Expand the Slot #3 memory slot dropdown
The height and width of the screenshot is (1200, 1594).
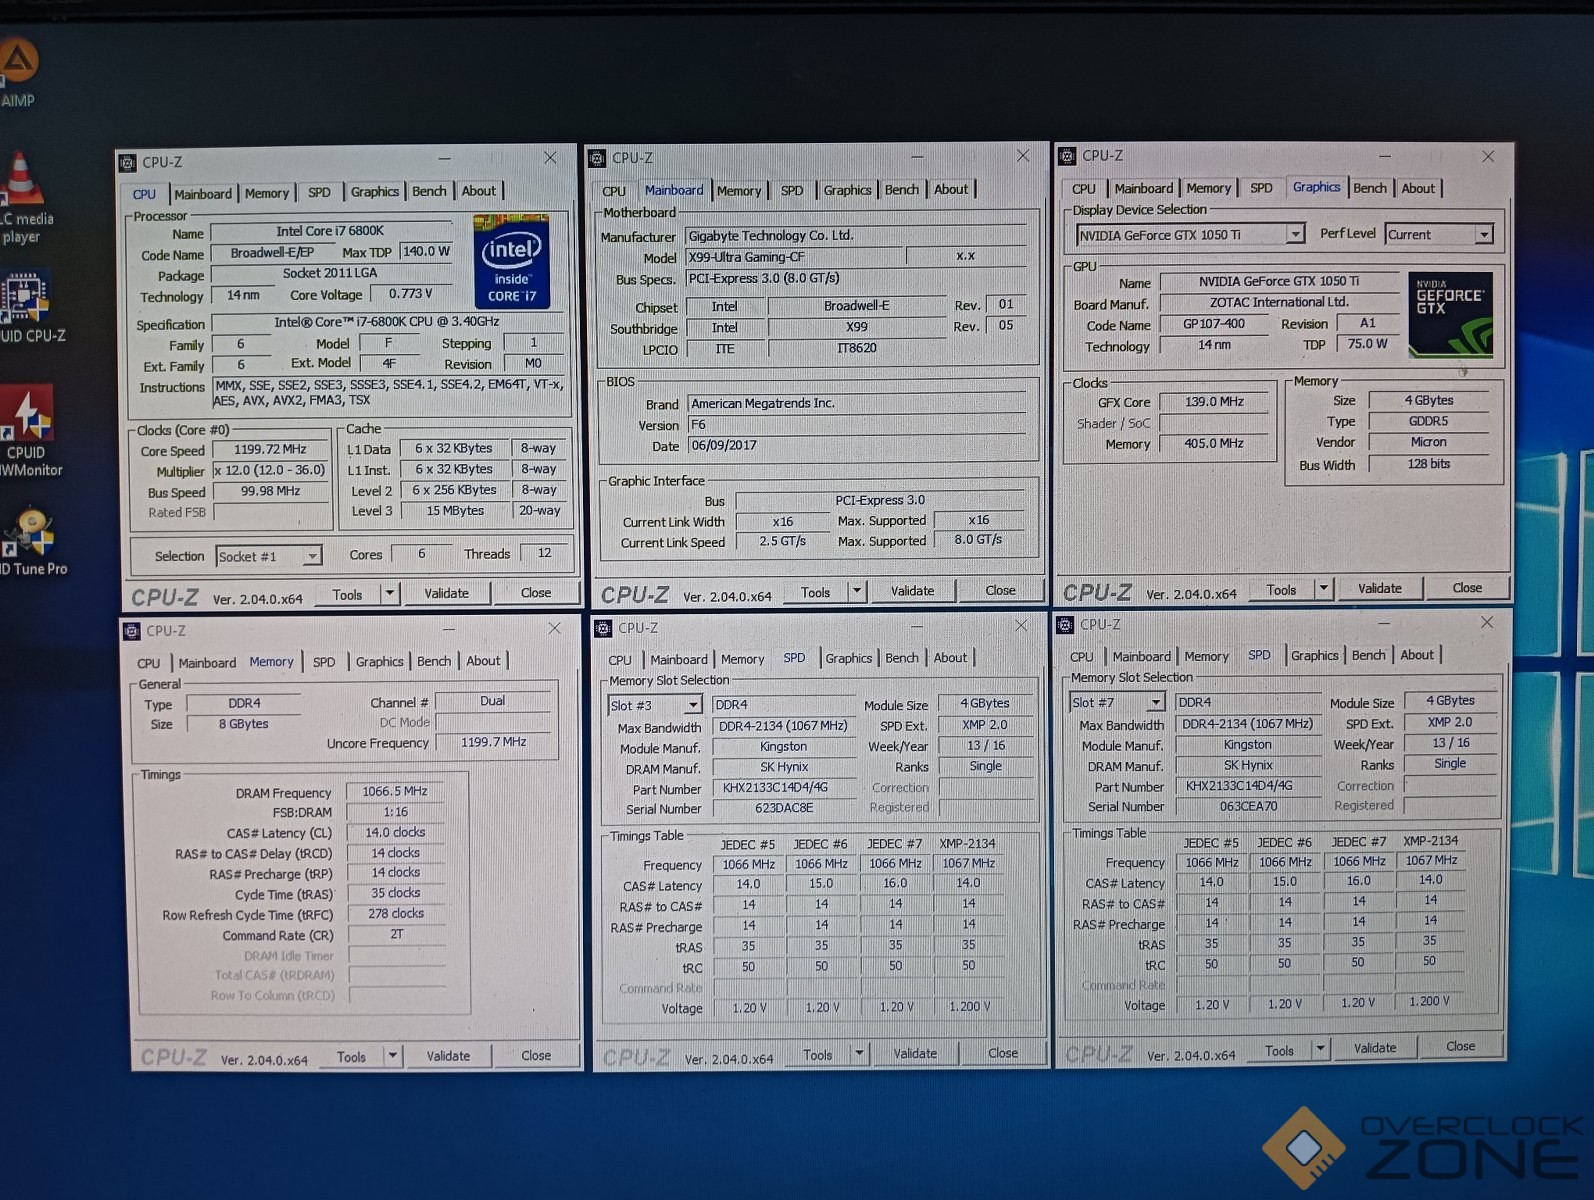click(693, 706)
